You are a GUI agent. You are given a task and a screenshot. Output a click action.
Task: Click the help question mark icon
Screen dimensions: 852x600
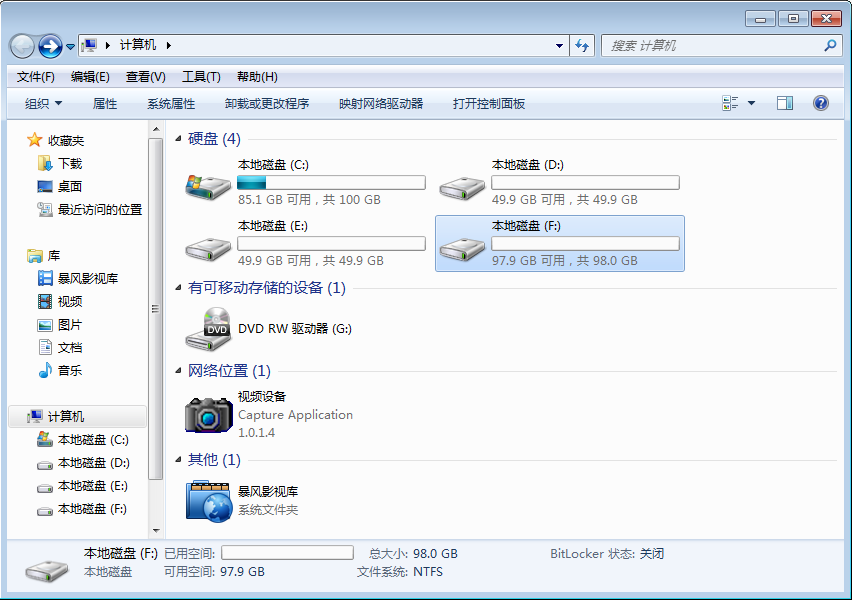click(821, 103)
